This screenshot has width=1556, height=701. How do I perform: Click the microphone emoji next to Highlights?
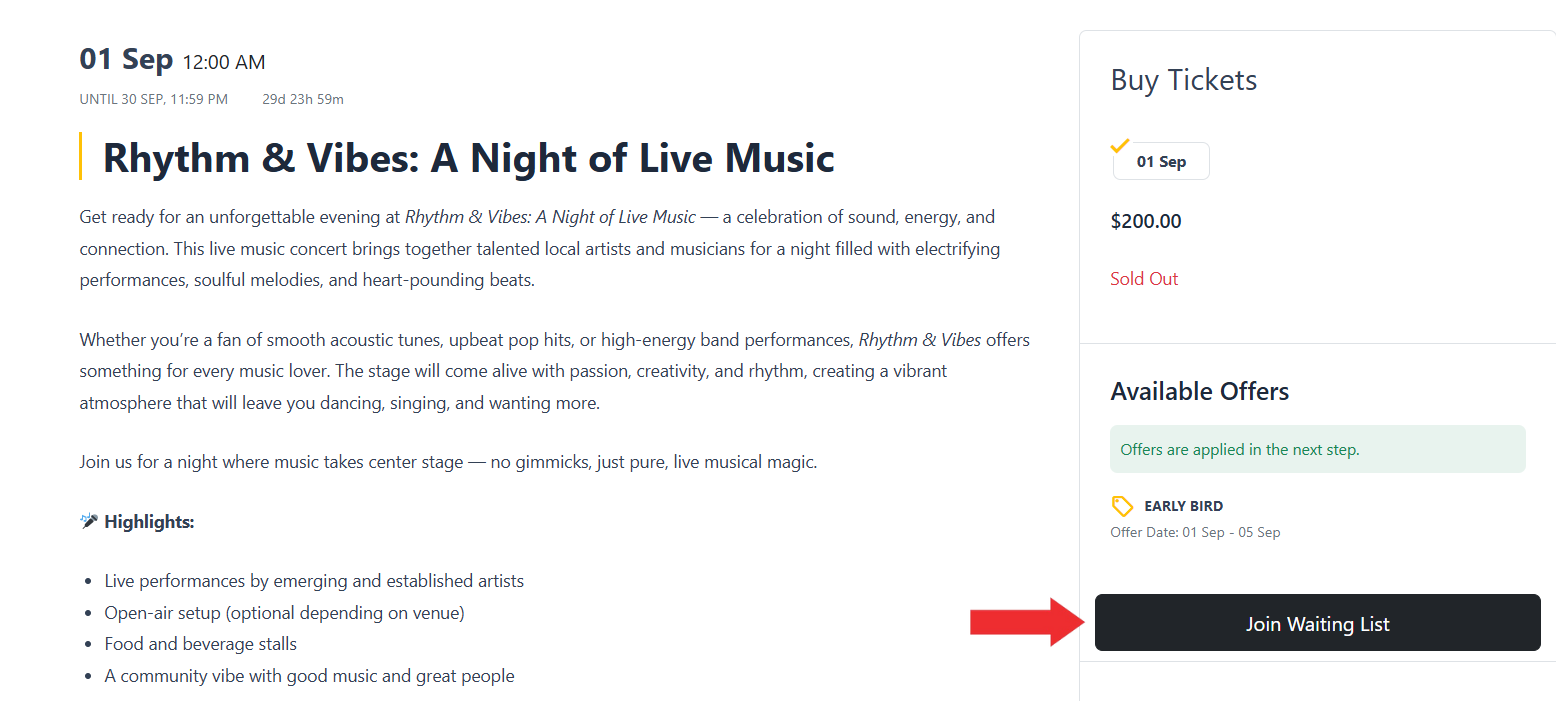89,521
